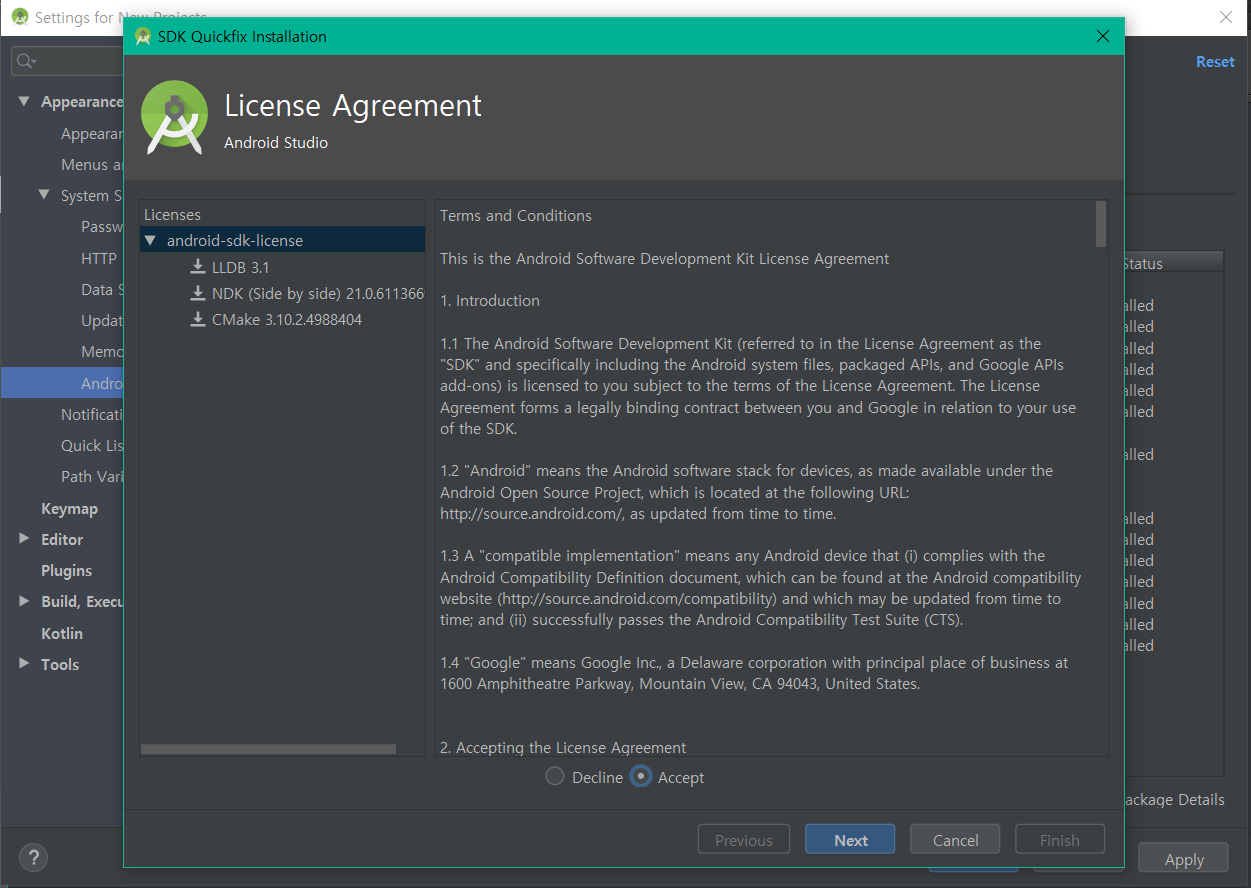Image resolution: width=1251 pixels, height=888 pixels.
Task: Open the help question mark button
Action: pyautogui.click(x=33, y=858)
